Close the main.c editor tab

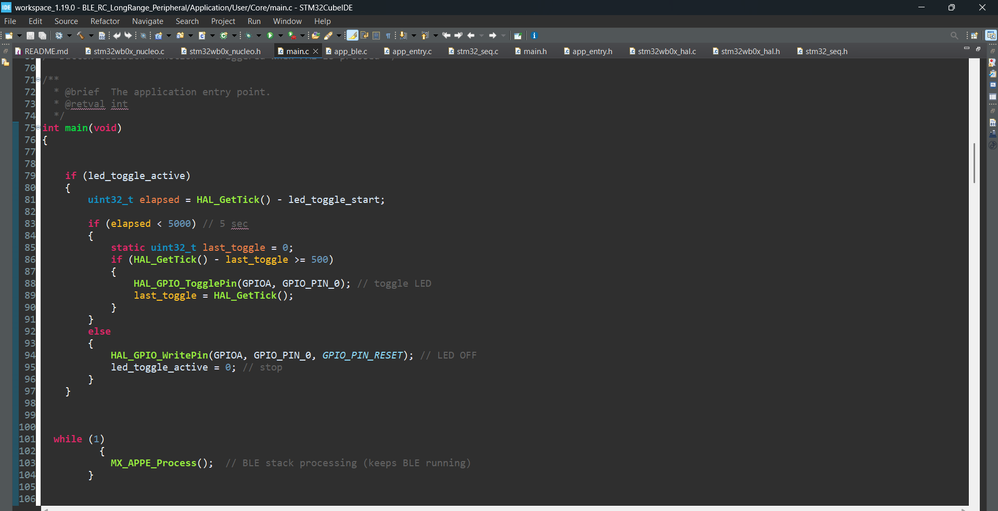tap(316, 51)
